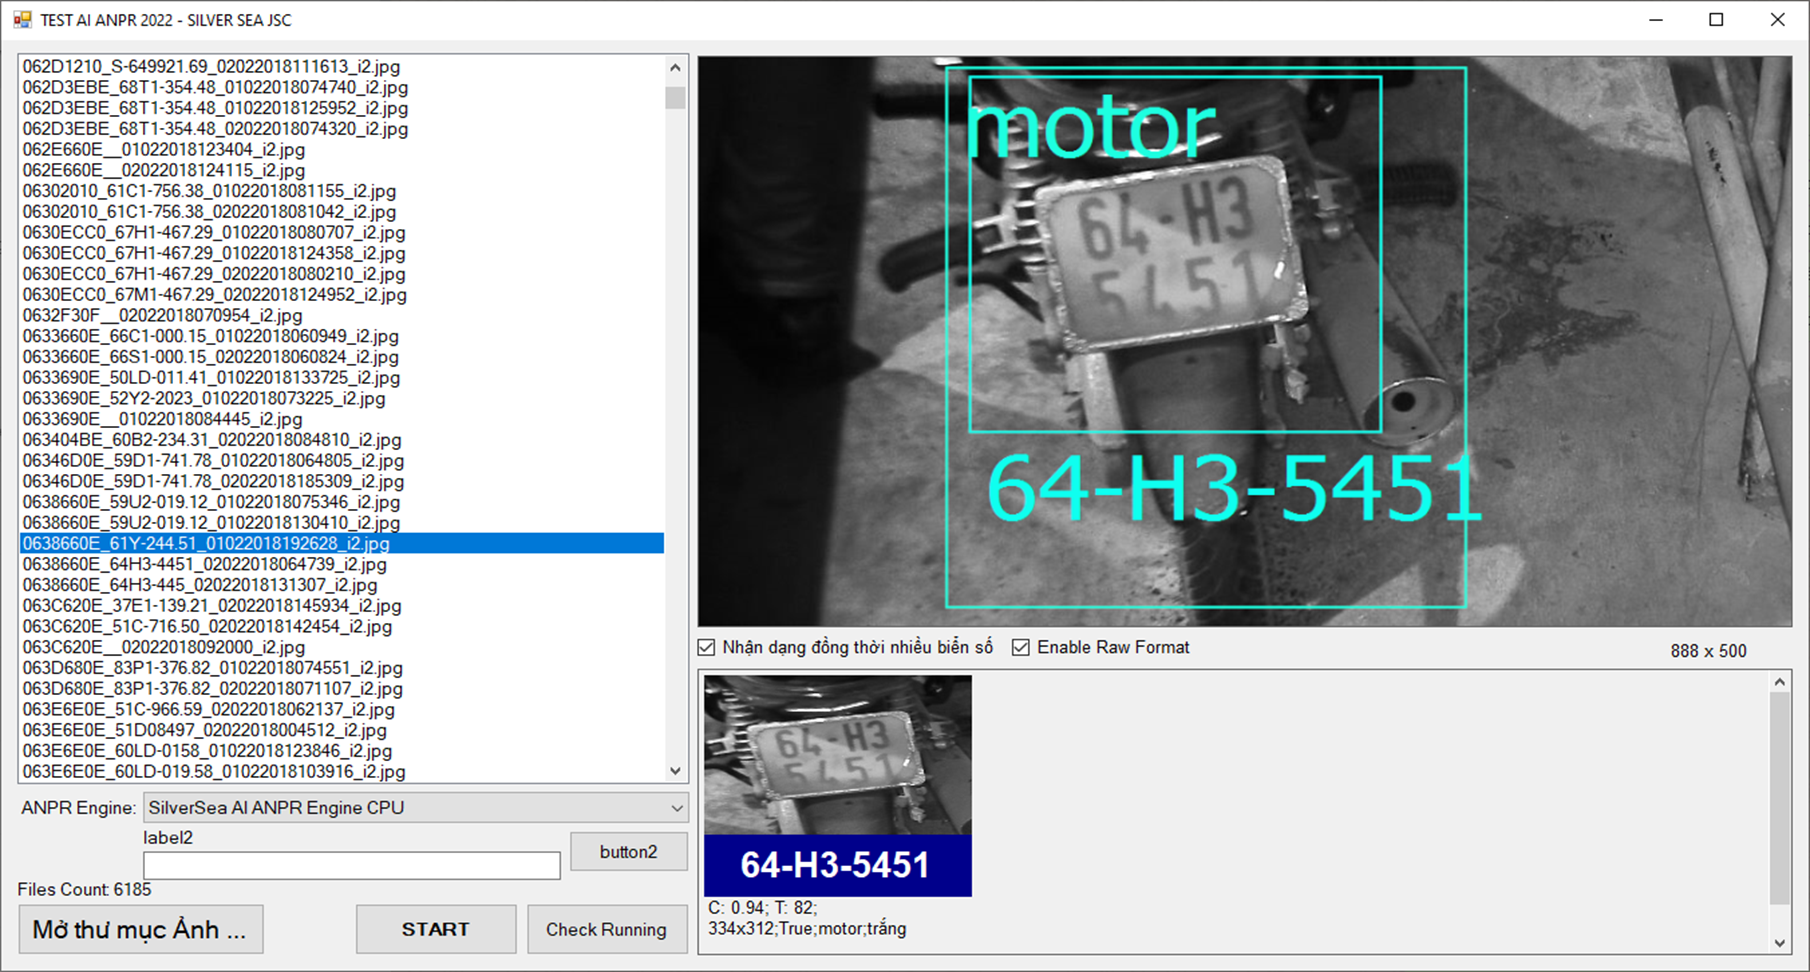Click the text field under label2
This screenshot has height=972, width=1810.
[351, 866]
